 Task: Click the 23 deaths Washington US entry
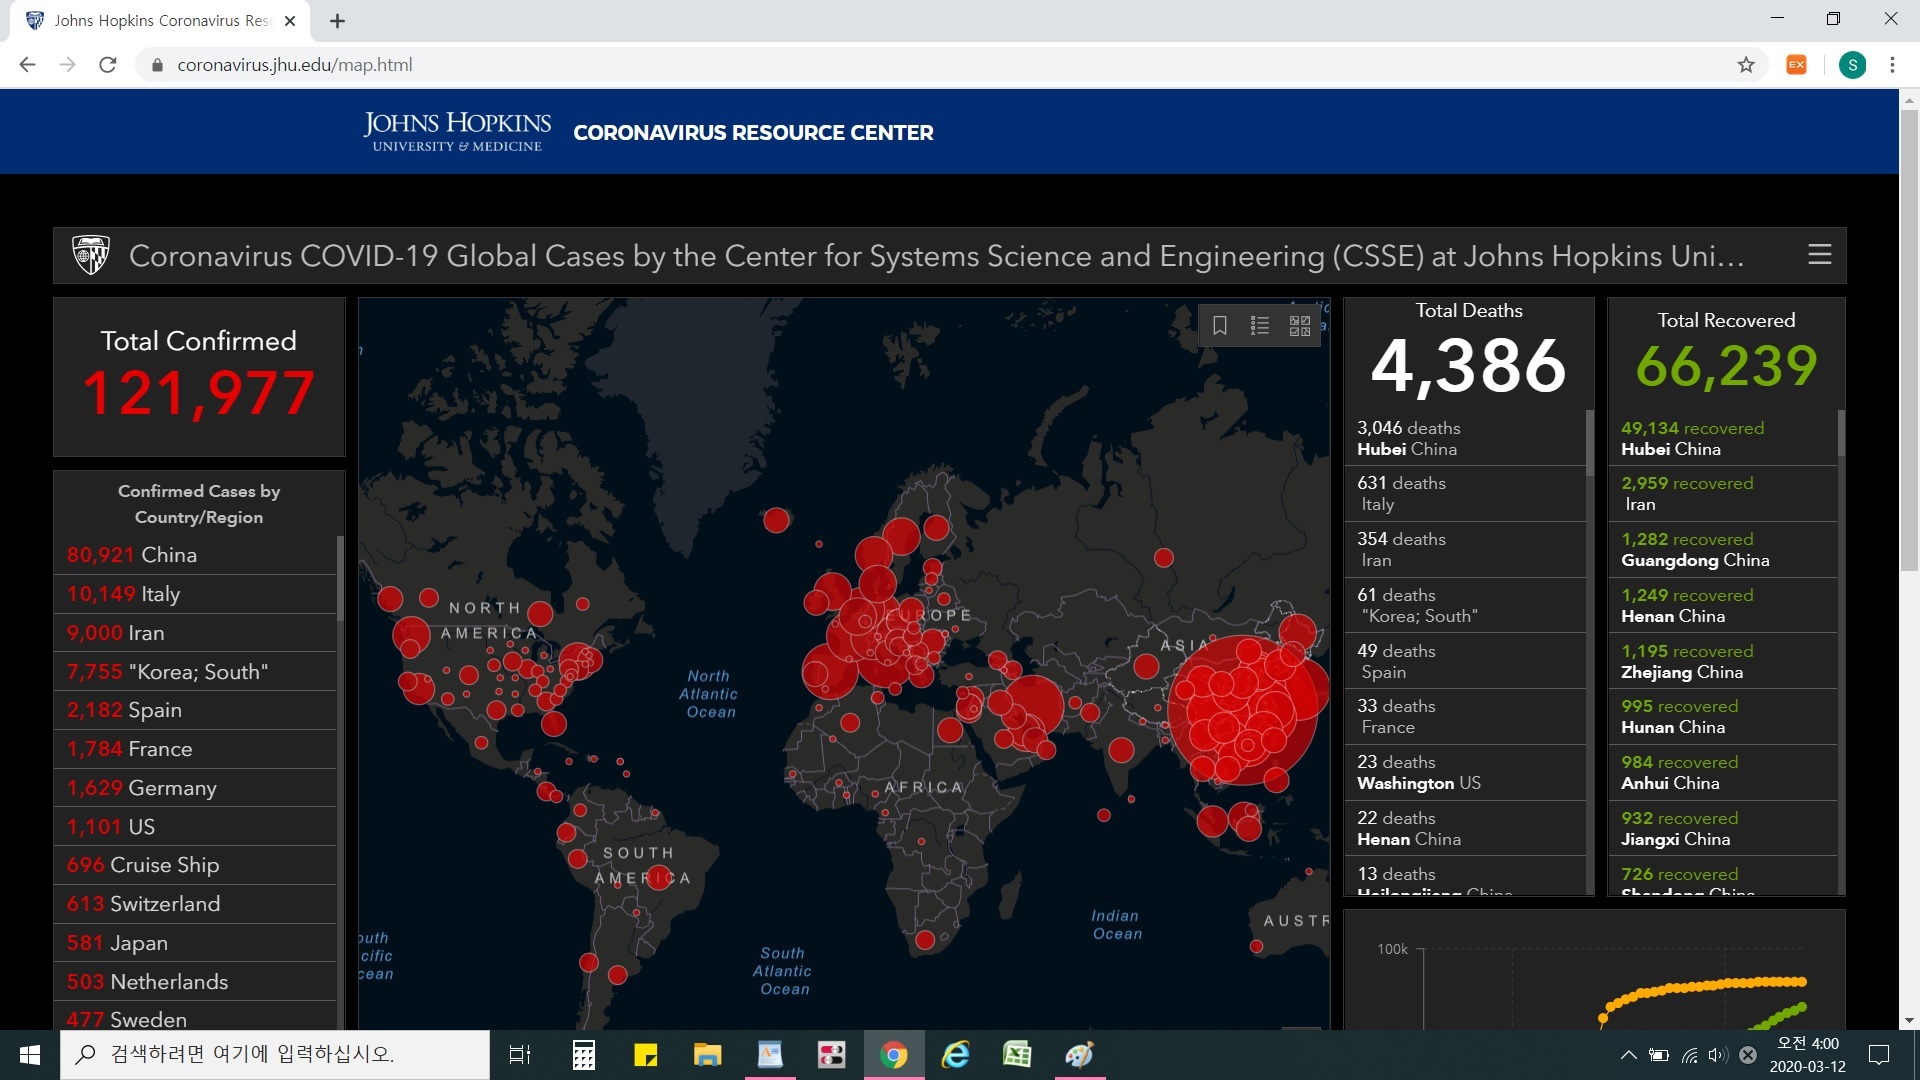coord(1465,773)
